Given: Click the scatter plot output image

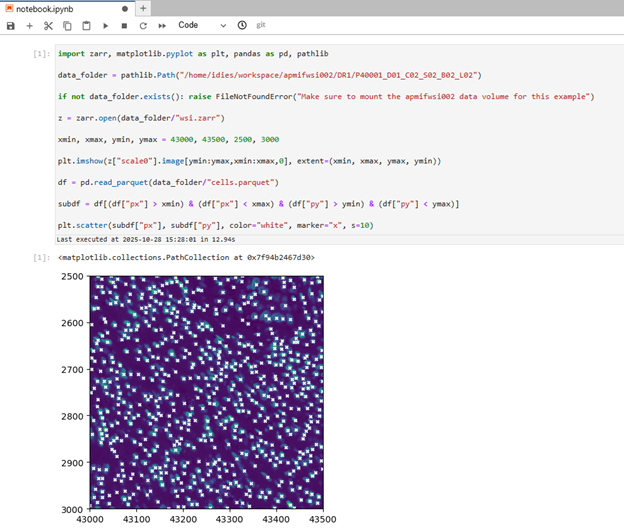Looking at the screenshot, I should click(x=206, y=392).
